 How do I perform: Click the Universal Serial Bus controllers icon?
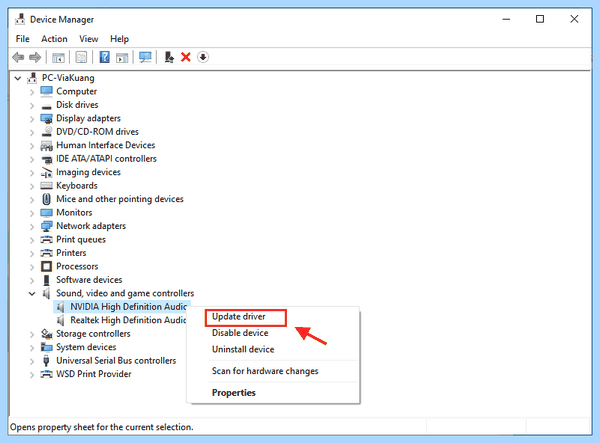click(46, 361)
